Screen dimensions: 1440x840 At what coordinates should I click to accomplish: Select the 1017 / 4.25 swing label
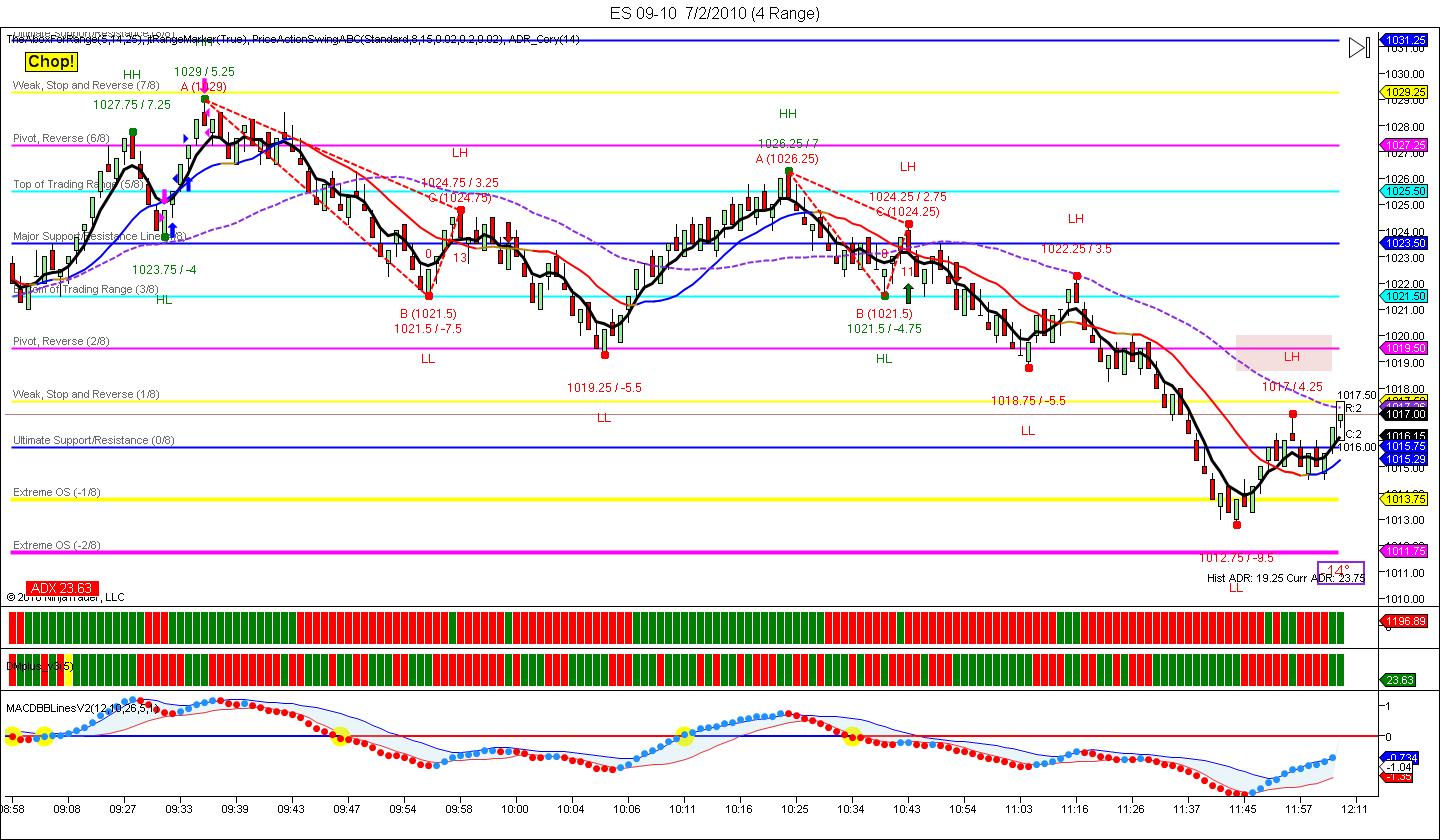tap(1292, 387)
